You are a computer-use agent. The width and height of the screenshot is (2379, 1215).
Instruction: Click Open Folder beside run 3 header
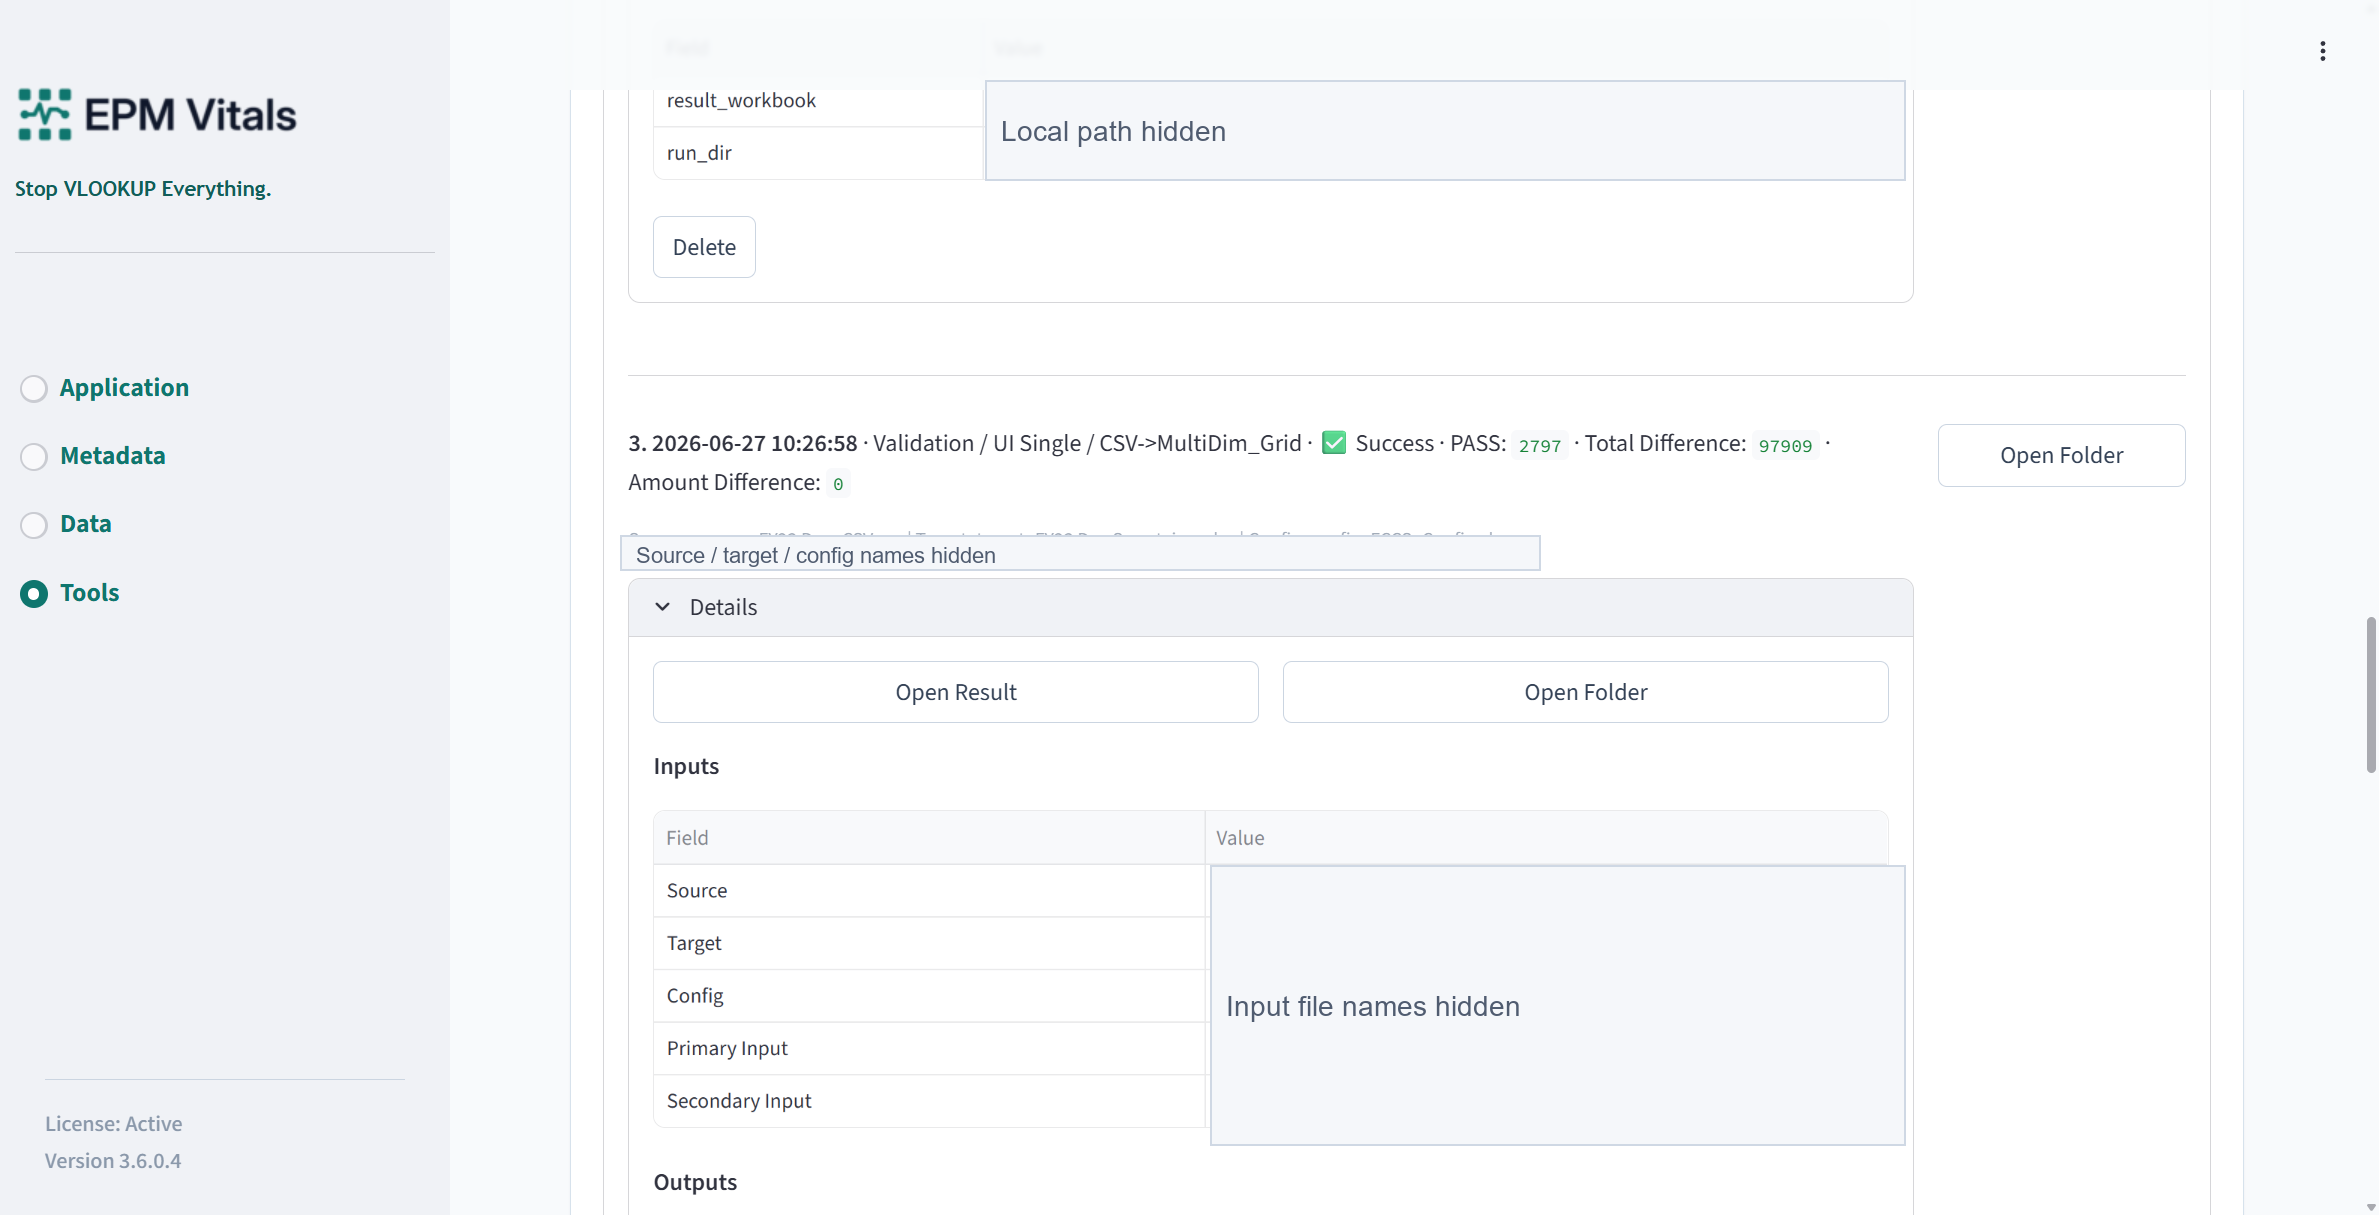tap(2061, 455)
